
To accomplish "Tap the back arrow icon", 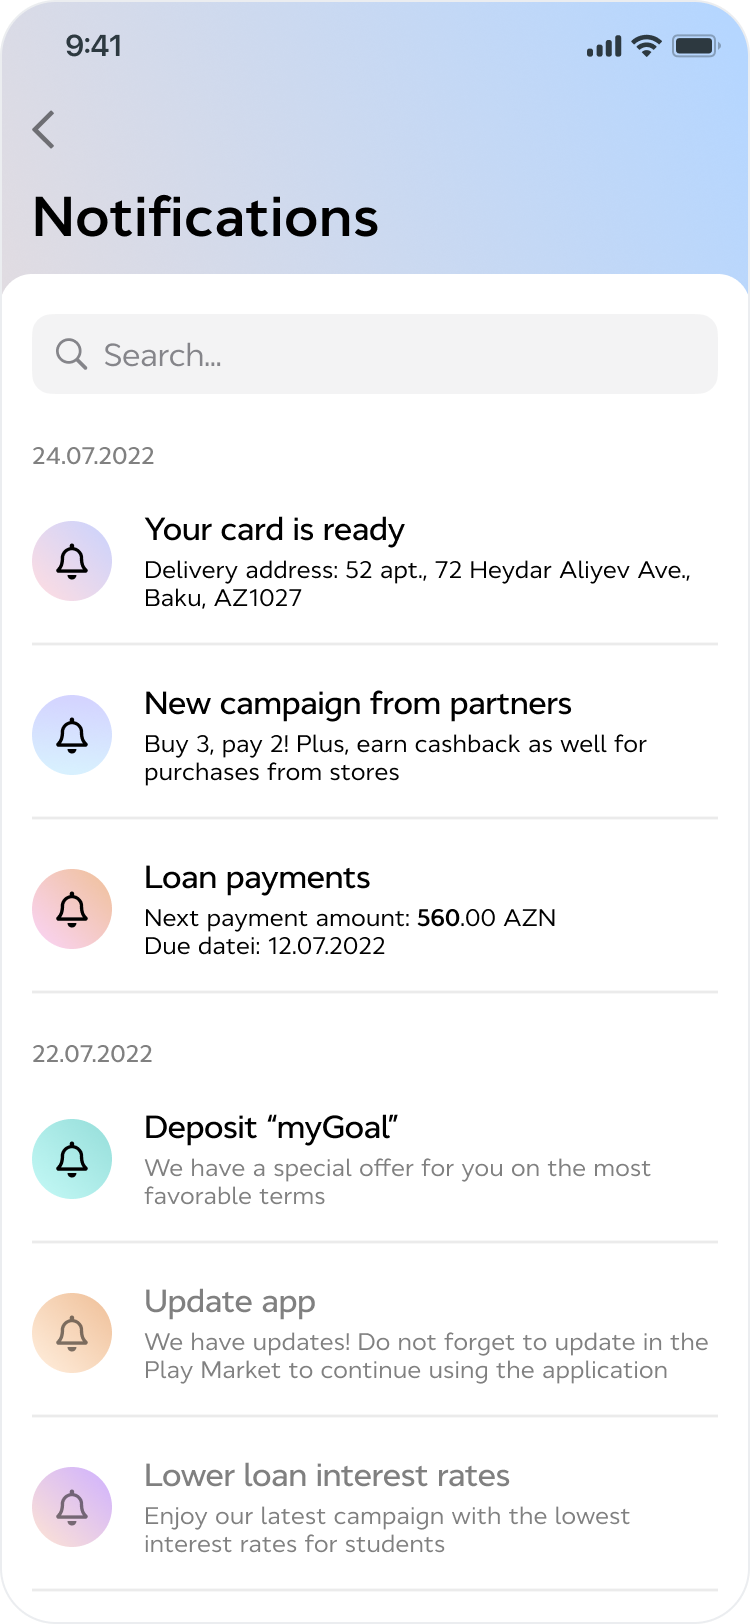I will click(x=44, y=130).
